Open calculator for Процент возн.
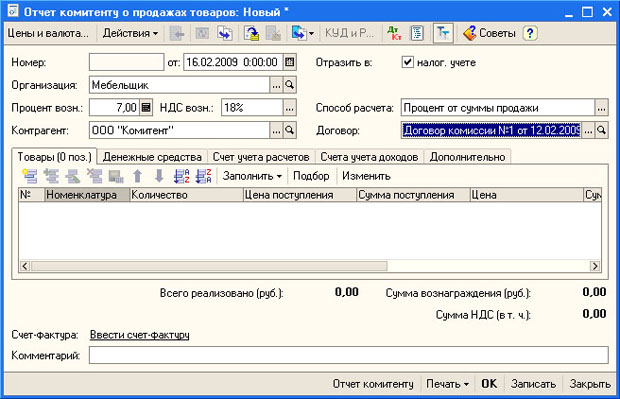Viewport: 620px width, 399px height. click(146, 108)
